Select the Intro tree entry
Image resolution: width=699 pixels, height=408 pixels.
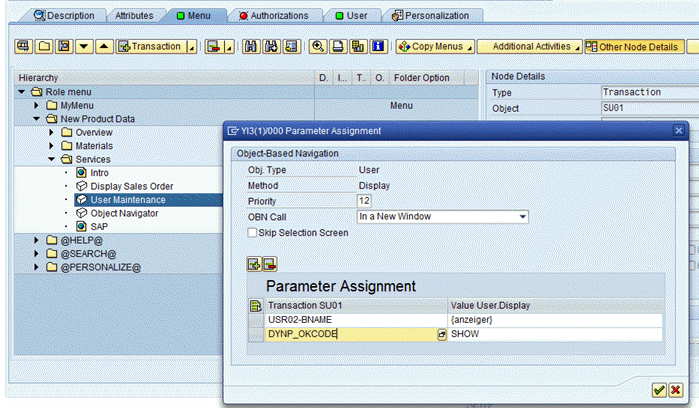coord(99,173)
